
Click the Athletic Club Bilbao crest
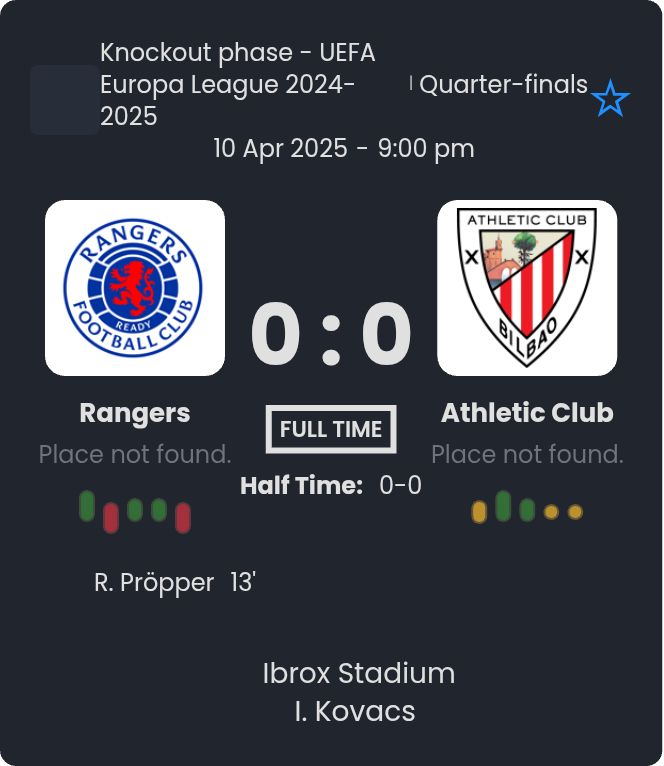[x=527, y=288]
